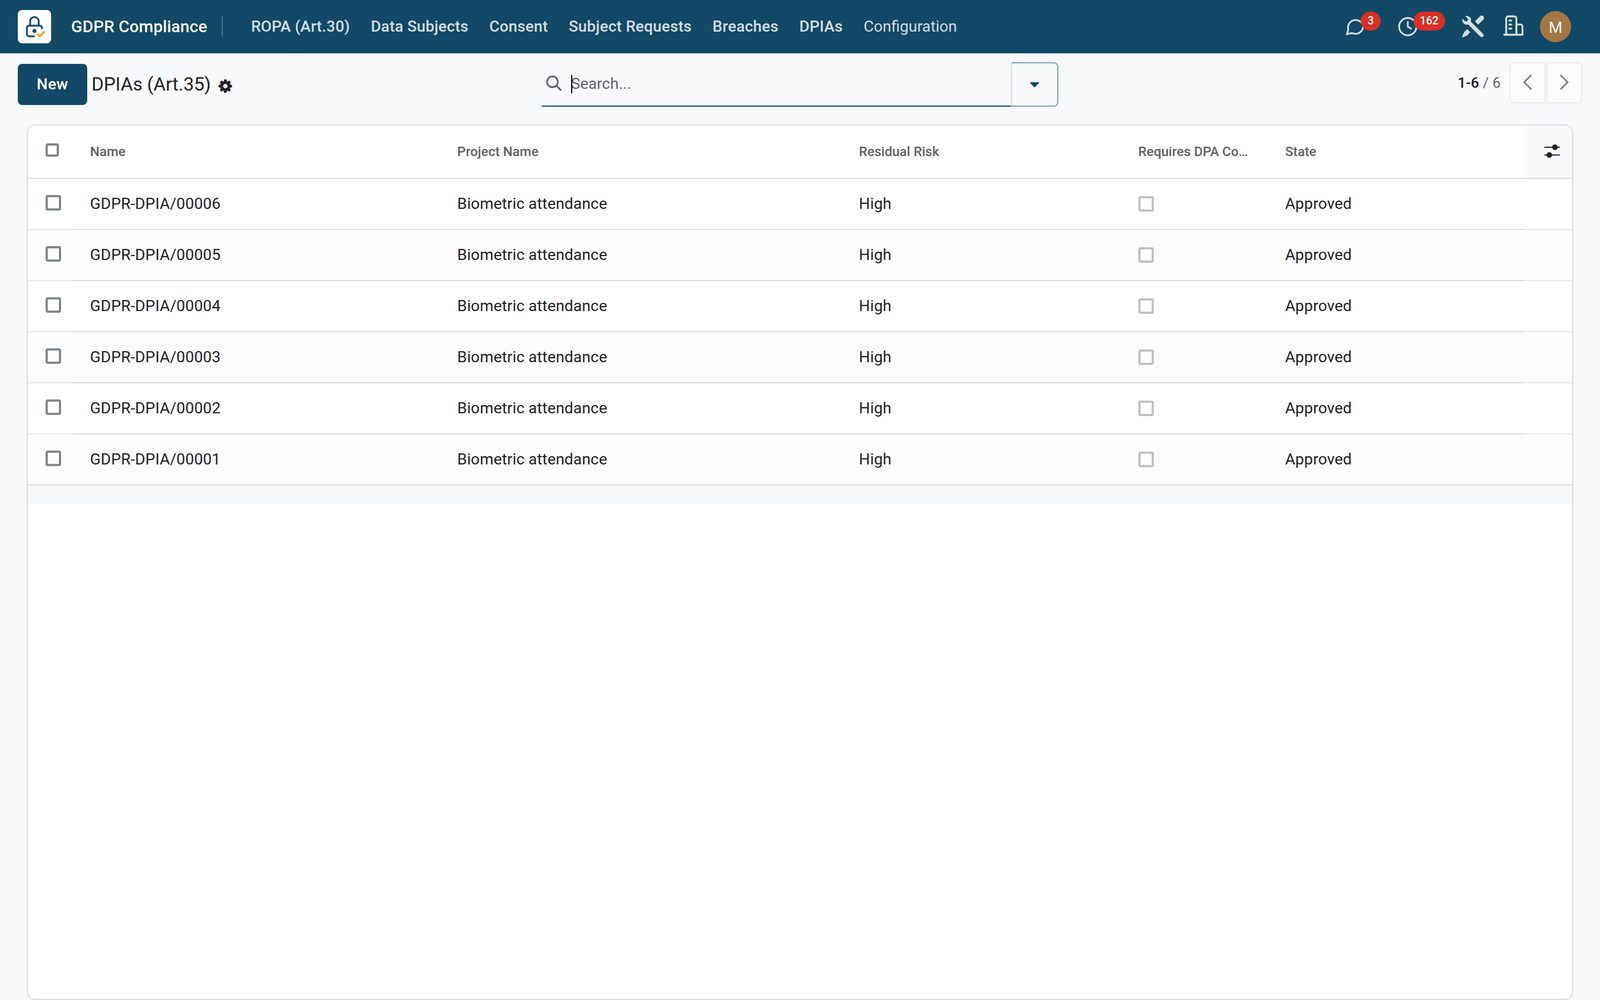The height and width of the screenshot is (1000, 1600).
Task: Open the Configuration menu
Action: 910,27
